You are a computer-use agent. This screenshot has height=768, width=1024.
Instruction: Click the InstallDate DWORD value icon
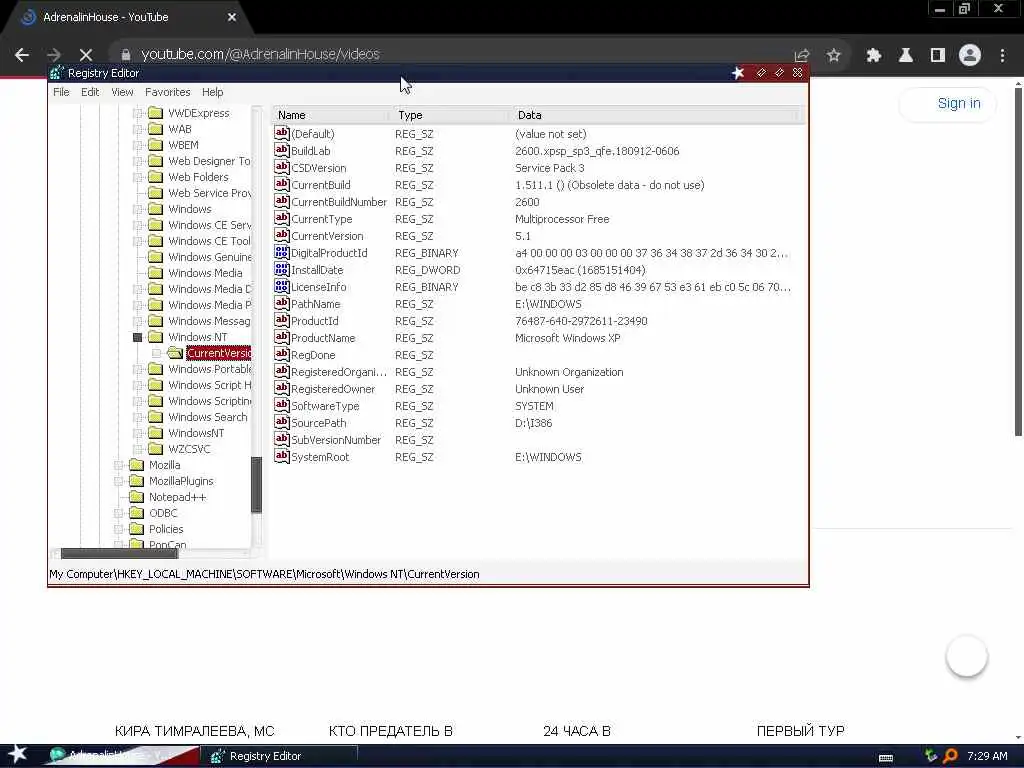pos(281,269)
